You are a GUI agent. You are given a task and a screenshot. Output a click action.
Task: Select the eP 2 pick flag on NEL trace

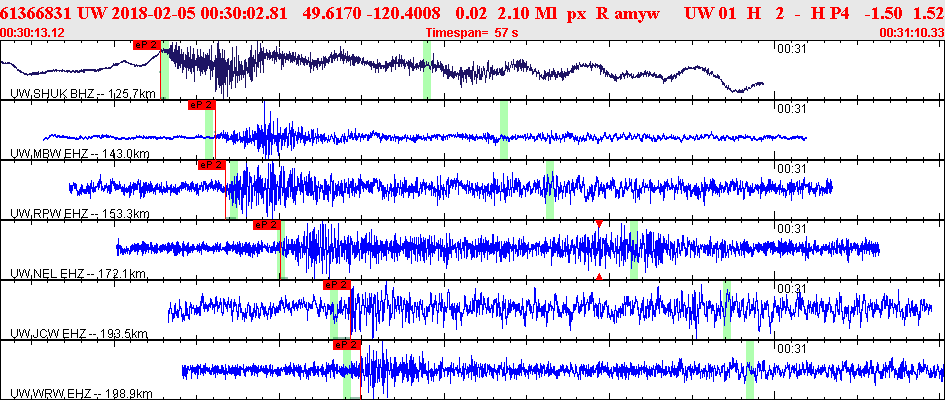pos(267,225)
